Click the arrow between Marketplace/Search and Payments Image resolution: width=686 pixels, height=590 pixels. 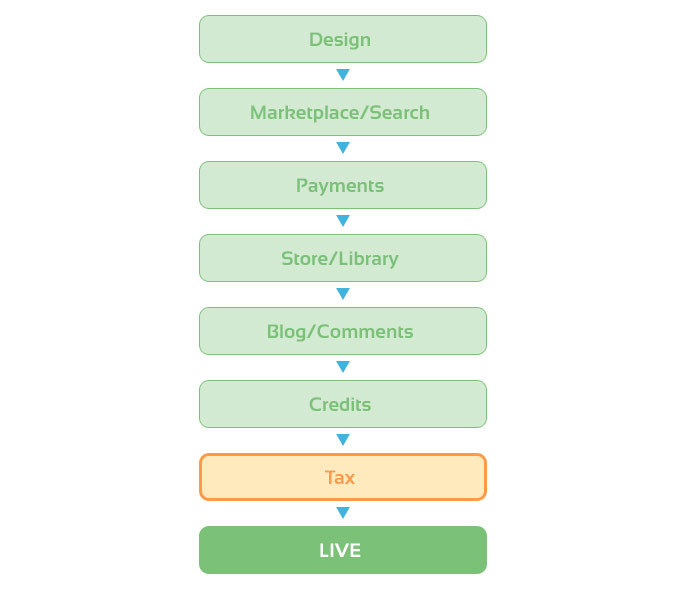(343, 148)
